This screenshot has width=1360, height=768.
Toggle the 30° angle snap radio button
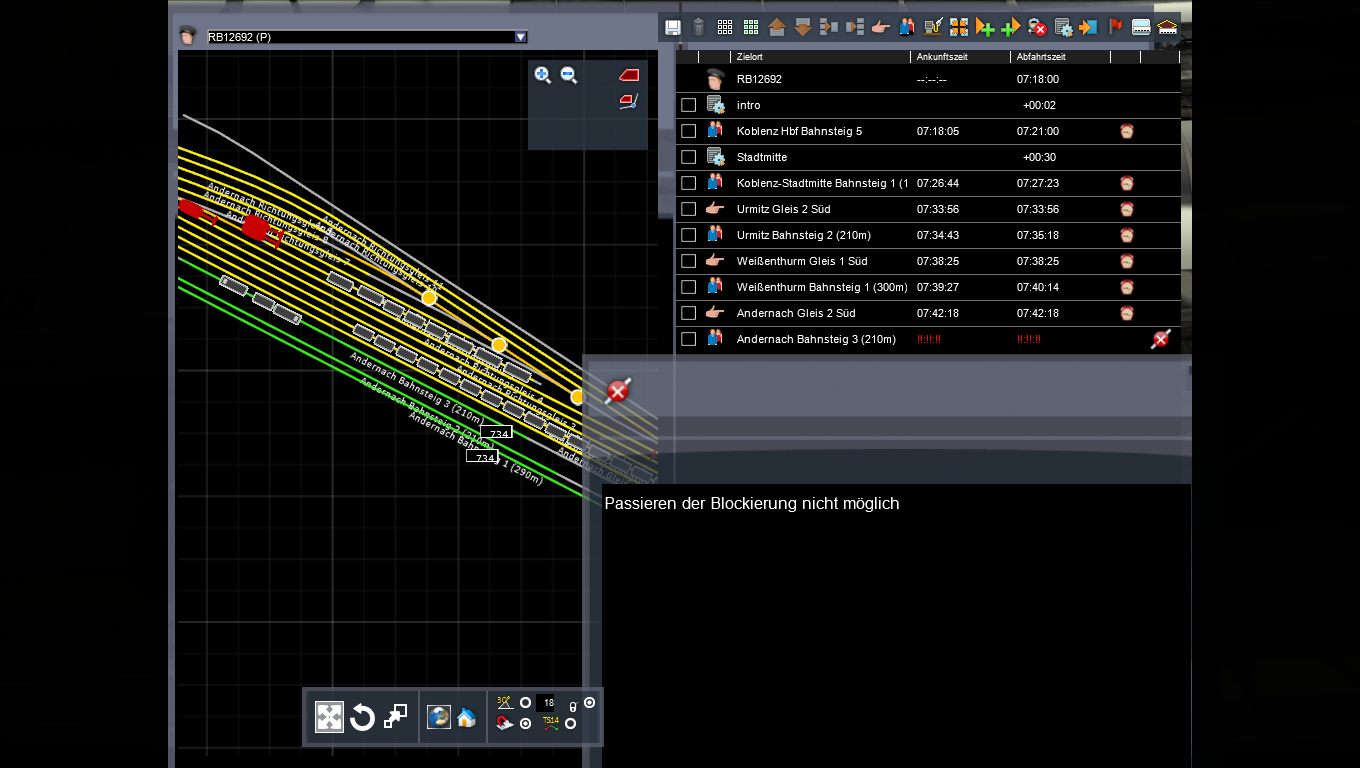526,703
